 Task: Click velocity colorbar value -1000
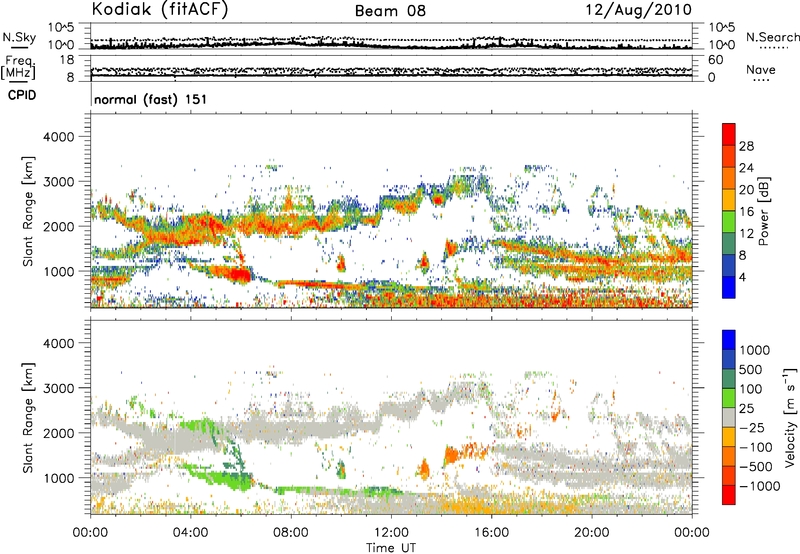(x=760, y=486)
